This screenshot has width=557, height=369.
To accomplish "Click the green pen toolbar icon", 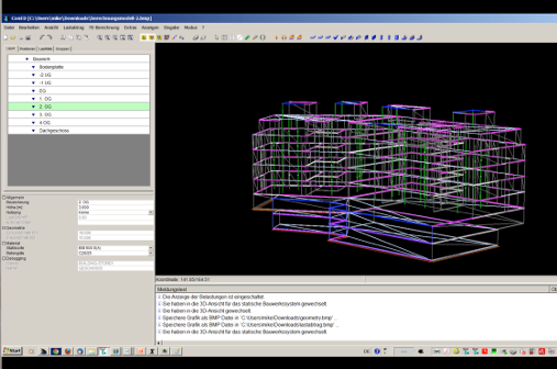I will [x=247, y=37].
